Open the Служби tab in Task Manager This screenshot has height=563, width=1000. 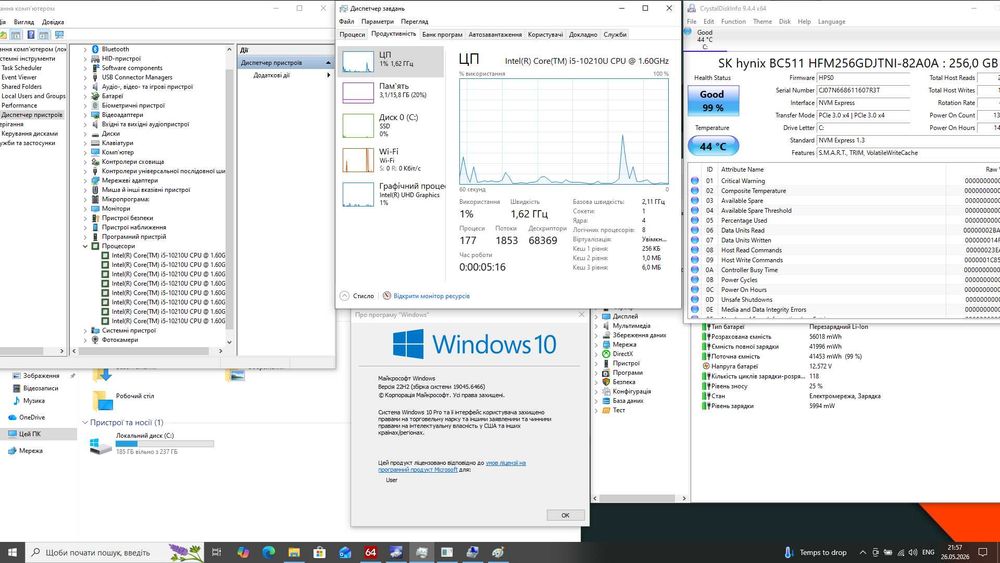pyautogui.click(x=615, y=34)
